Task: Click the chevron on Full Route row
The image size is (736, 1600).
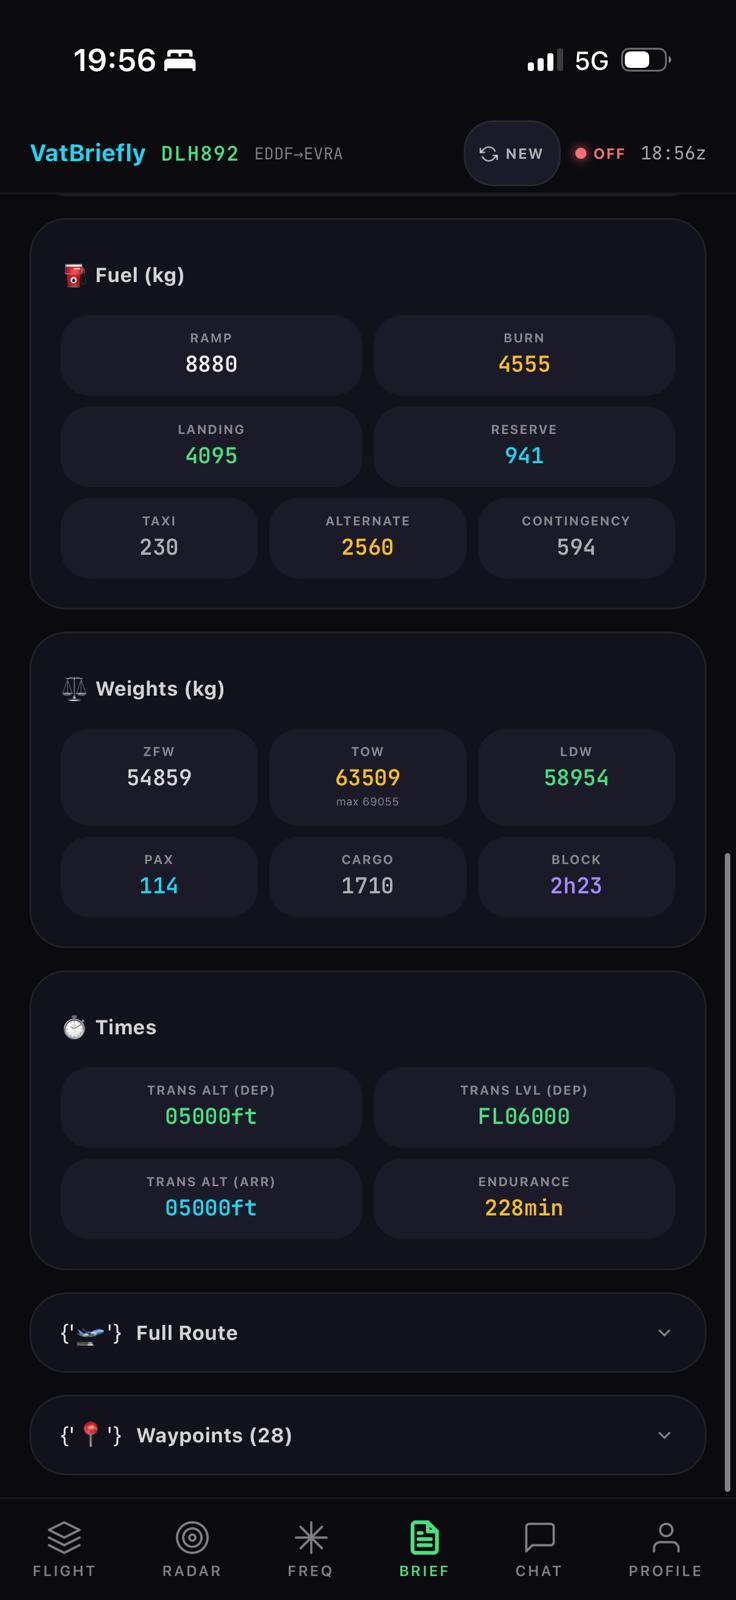Action: click(664, 1333)
